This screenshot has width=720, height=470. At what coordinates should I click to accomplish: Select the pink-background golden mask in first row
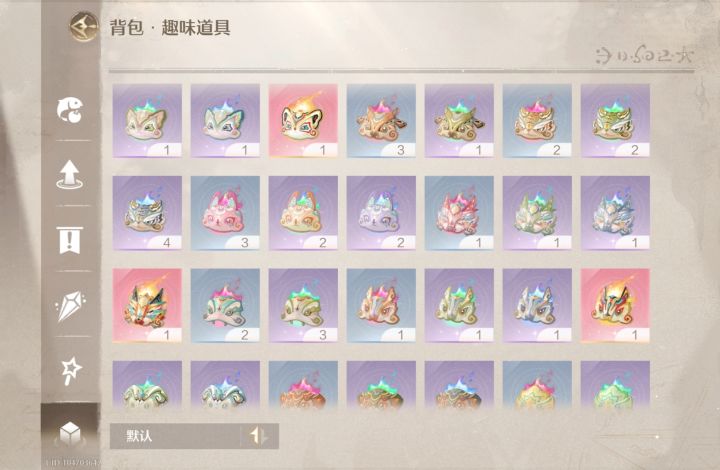(x=303, y=121)
